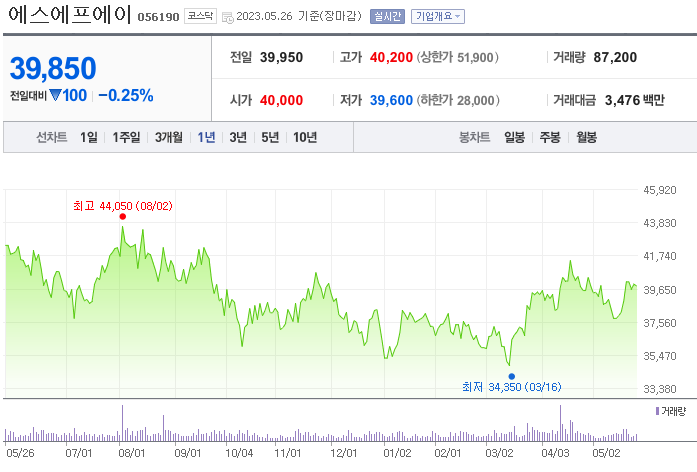Click the 실시간 button

[387, 16]
